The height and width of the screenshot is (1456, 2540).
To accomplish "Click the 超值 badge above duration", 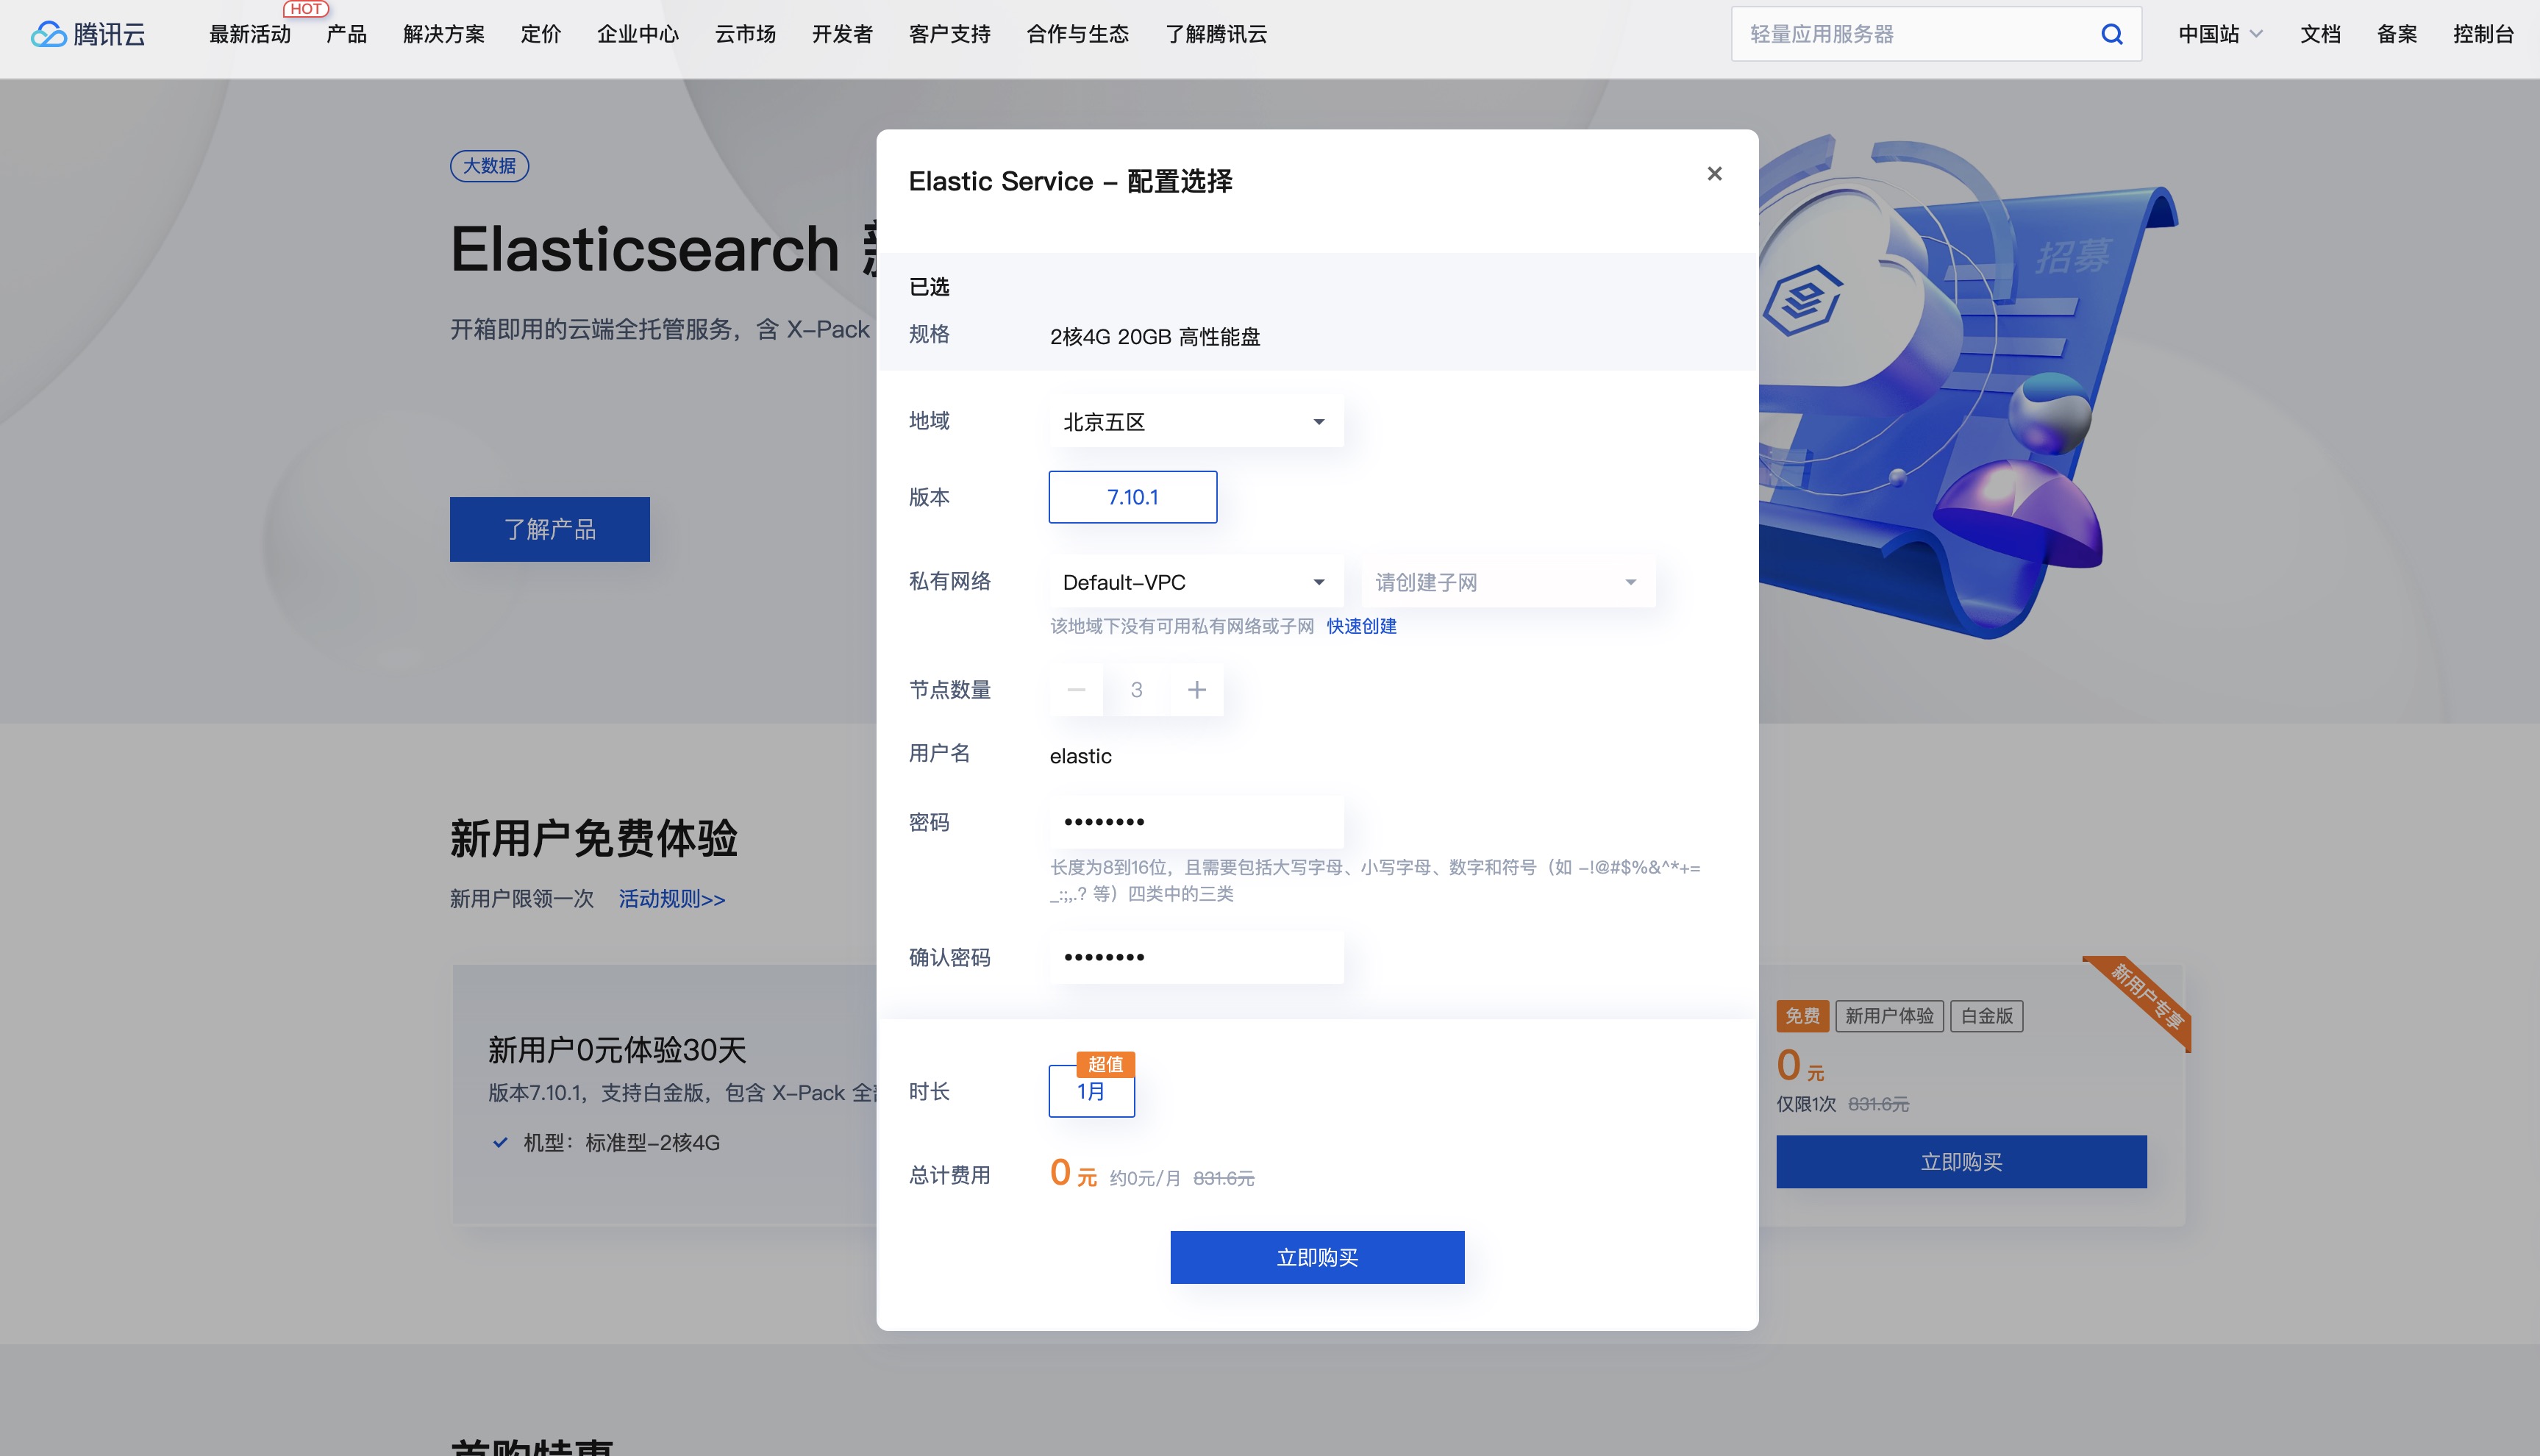I will coord(1105,1064).
